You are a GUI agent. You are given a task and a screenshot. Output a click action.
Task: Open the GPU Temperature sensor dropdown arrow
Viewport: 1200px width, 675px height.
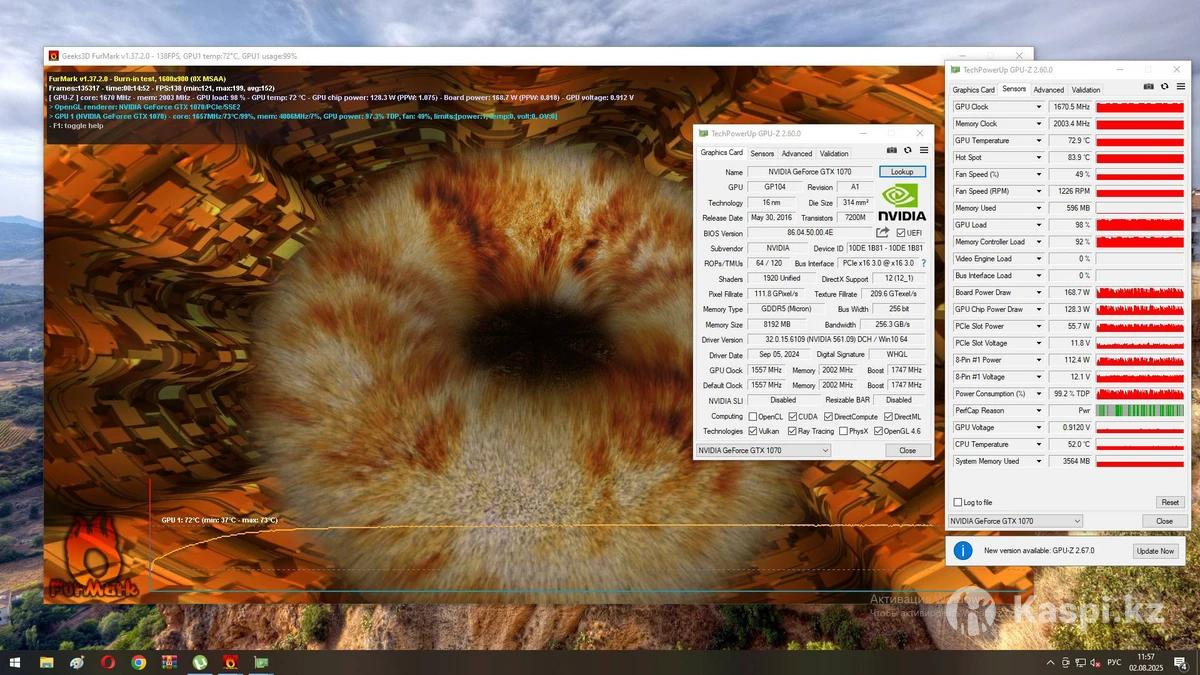click(1039, 141)
